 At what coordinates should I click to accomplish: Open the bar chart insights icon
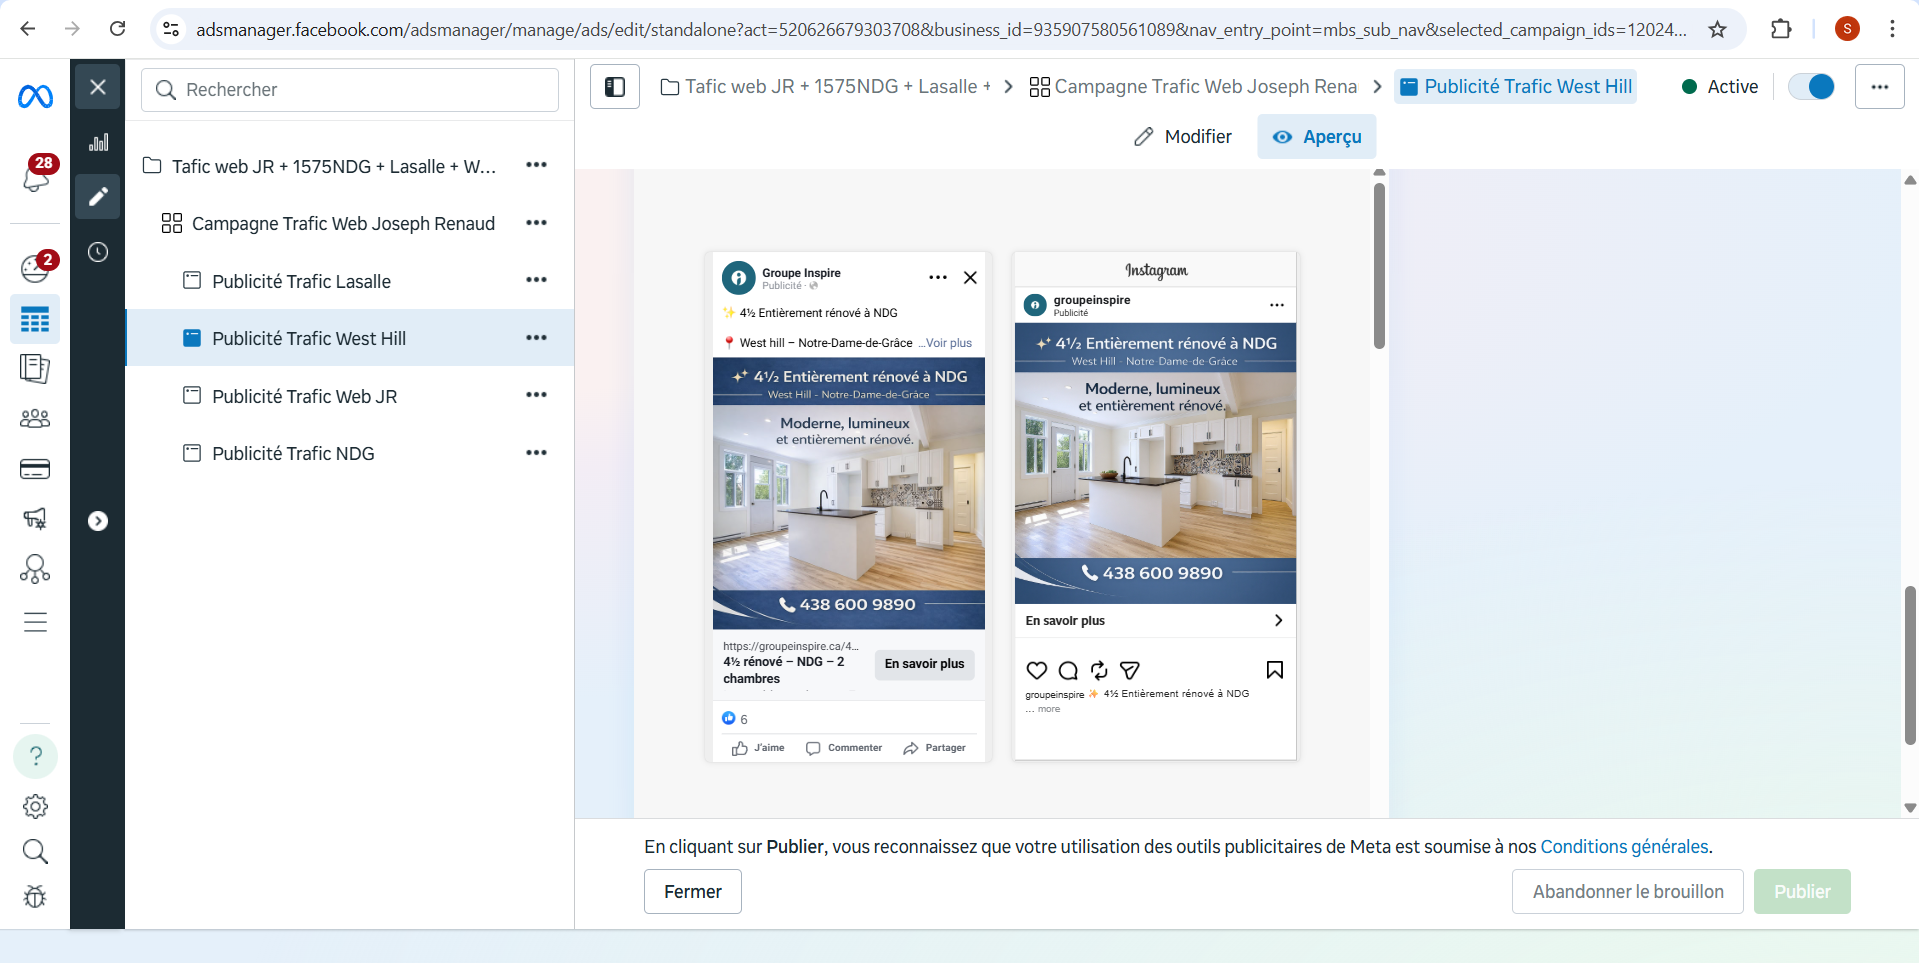point(98,142)
